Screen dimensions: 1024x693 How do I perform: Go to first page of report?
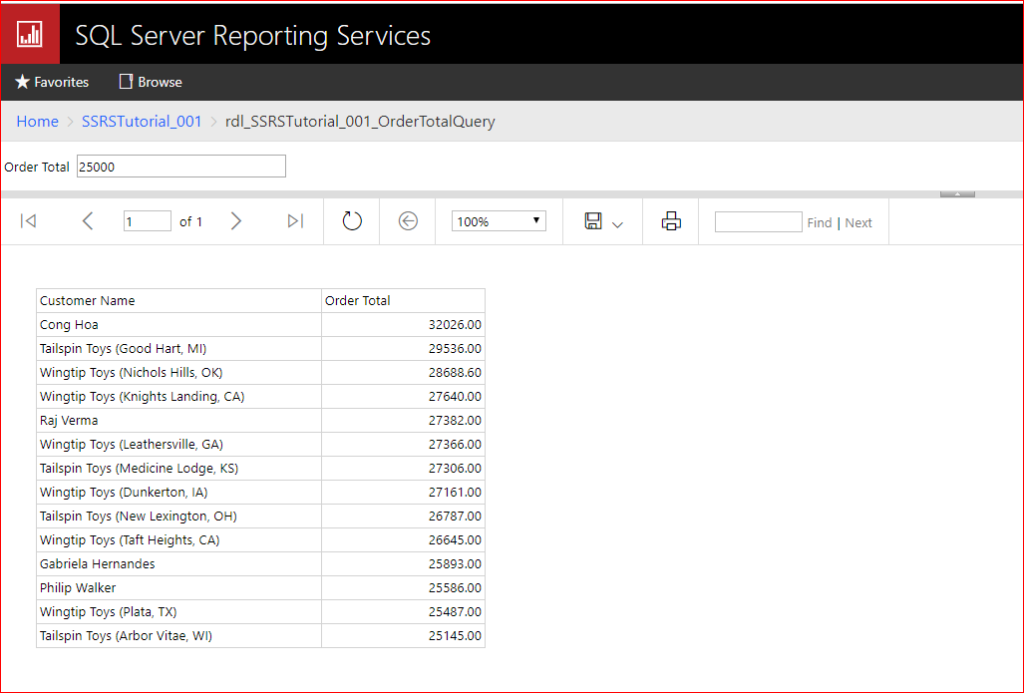(x=29, y=222)
